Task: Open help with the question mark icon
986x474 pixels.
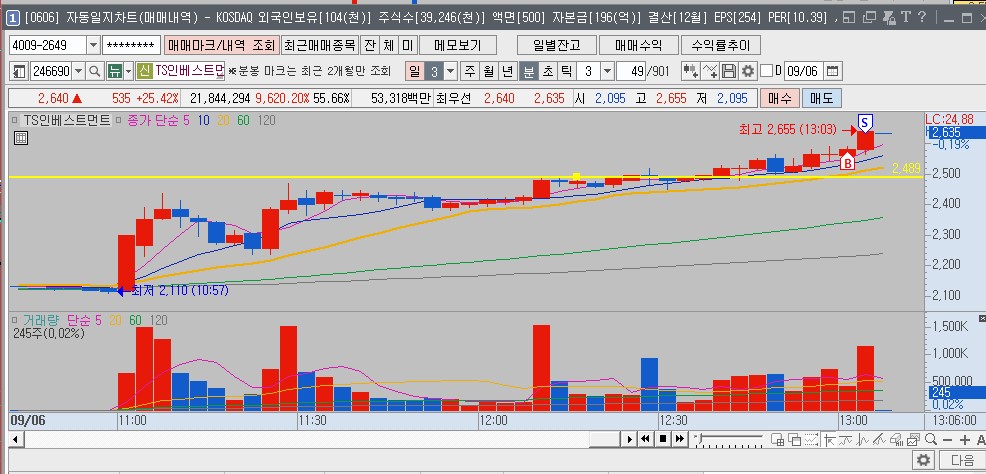Action: [x=921, y=17]
